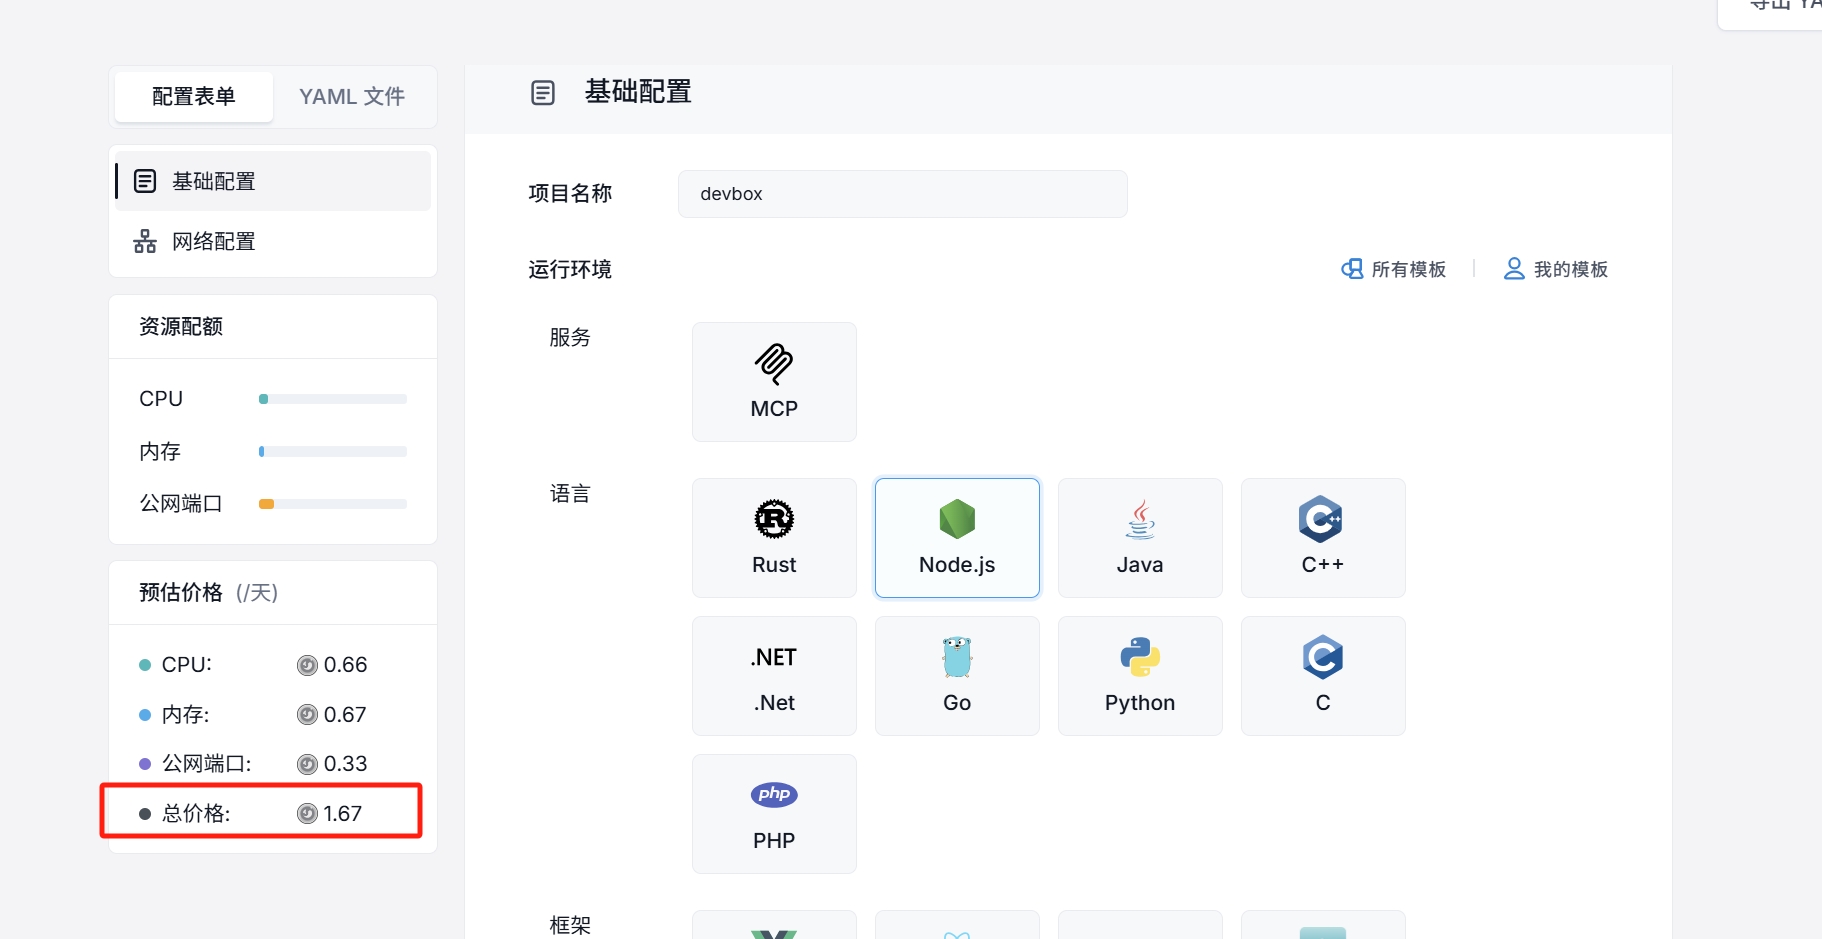Click the 基础配置 sidebar icon
This screenshot has width=1822, height=939.
tap(145, 181)
